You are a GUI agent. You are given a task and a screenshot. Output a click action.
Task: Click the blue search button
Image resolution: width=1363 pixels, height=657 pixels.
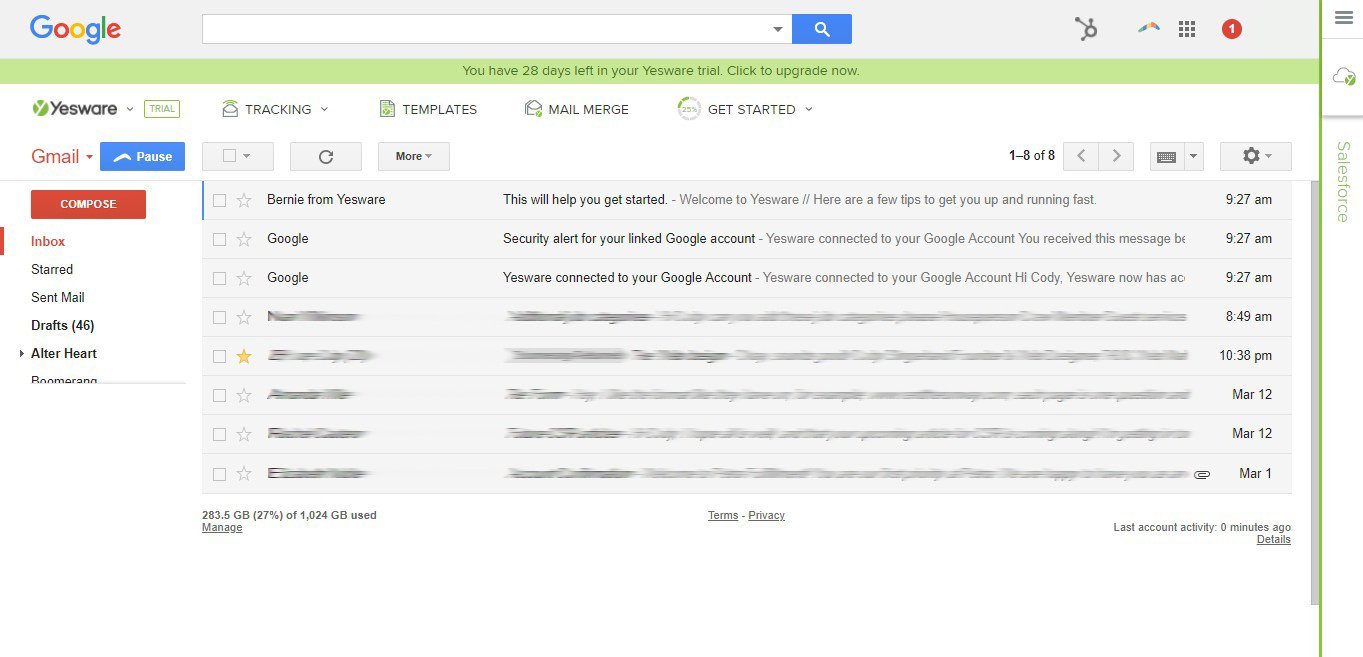pos(822,29)
